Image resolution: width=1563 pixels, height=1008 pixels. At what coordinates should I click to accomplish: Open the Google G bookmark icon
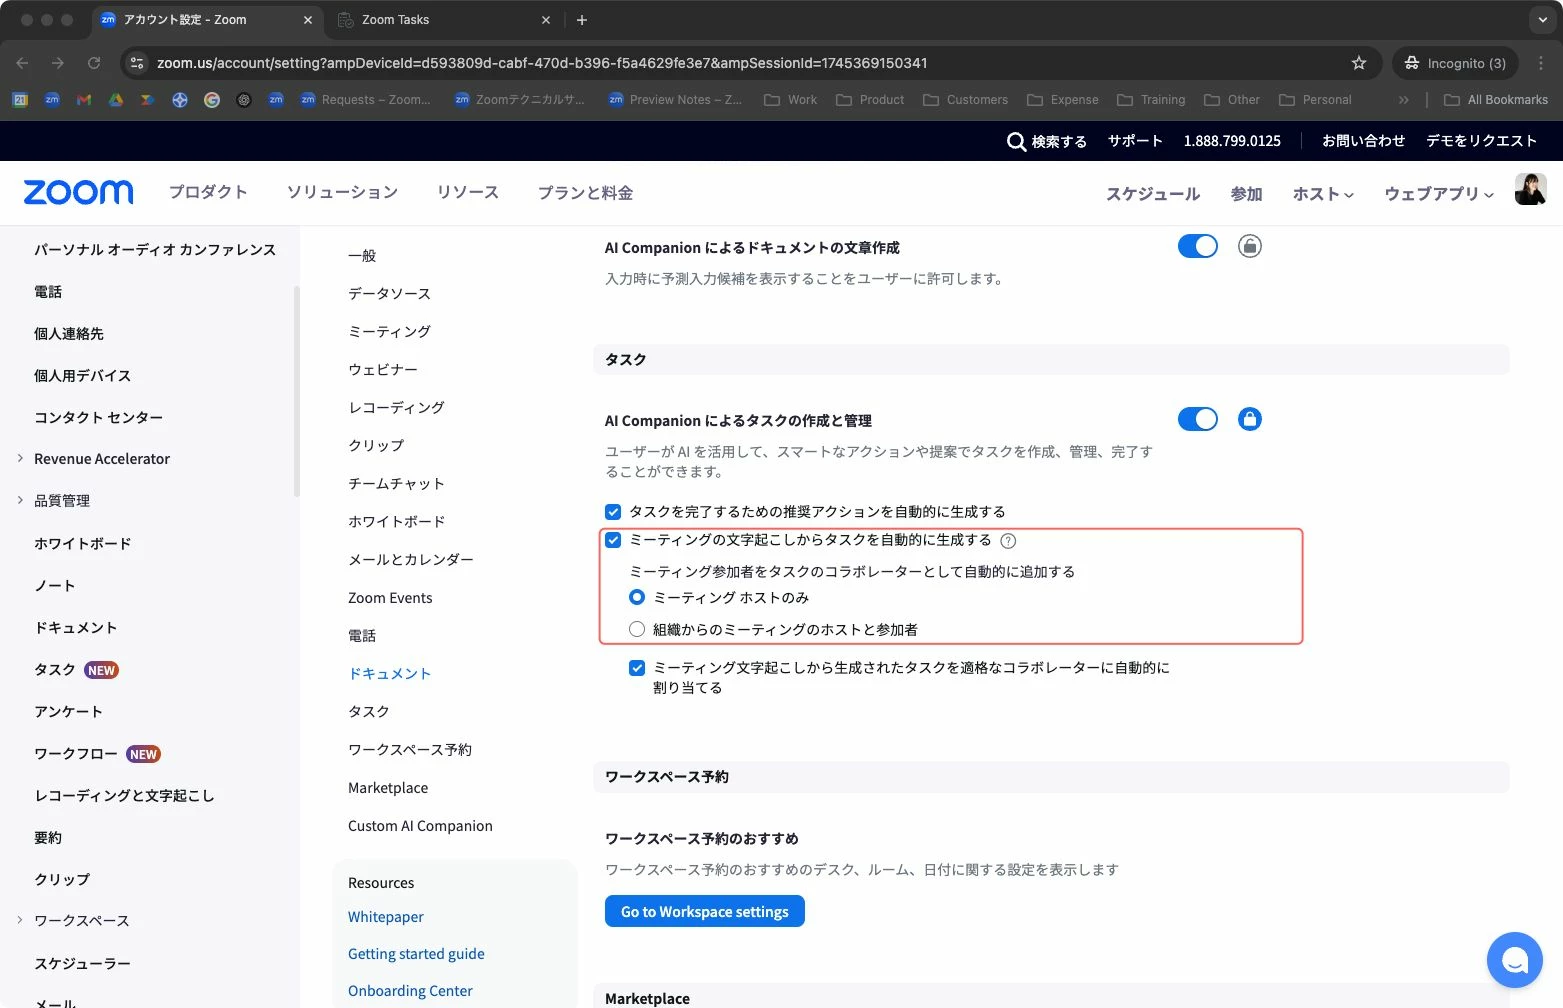click(212, 100)
